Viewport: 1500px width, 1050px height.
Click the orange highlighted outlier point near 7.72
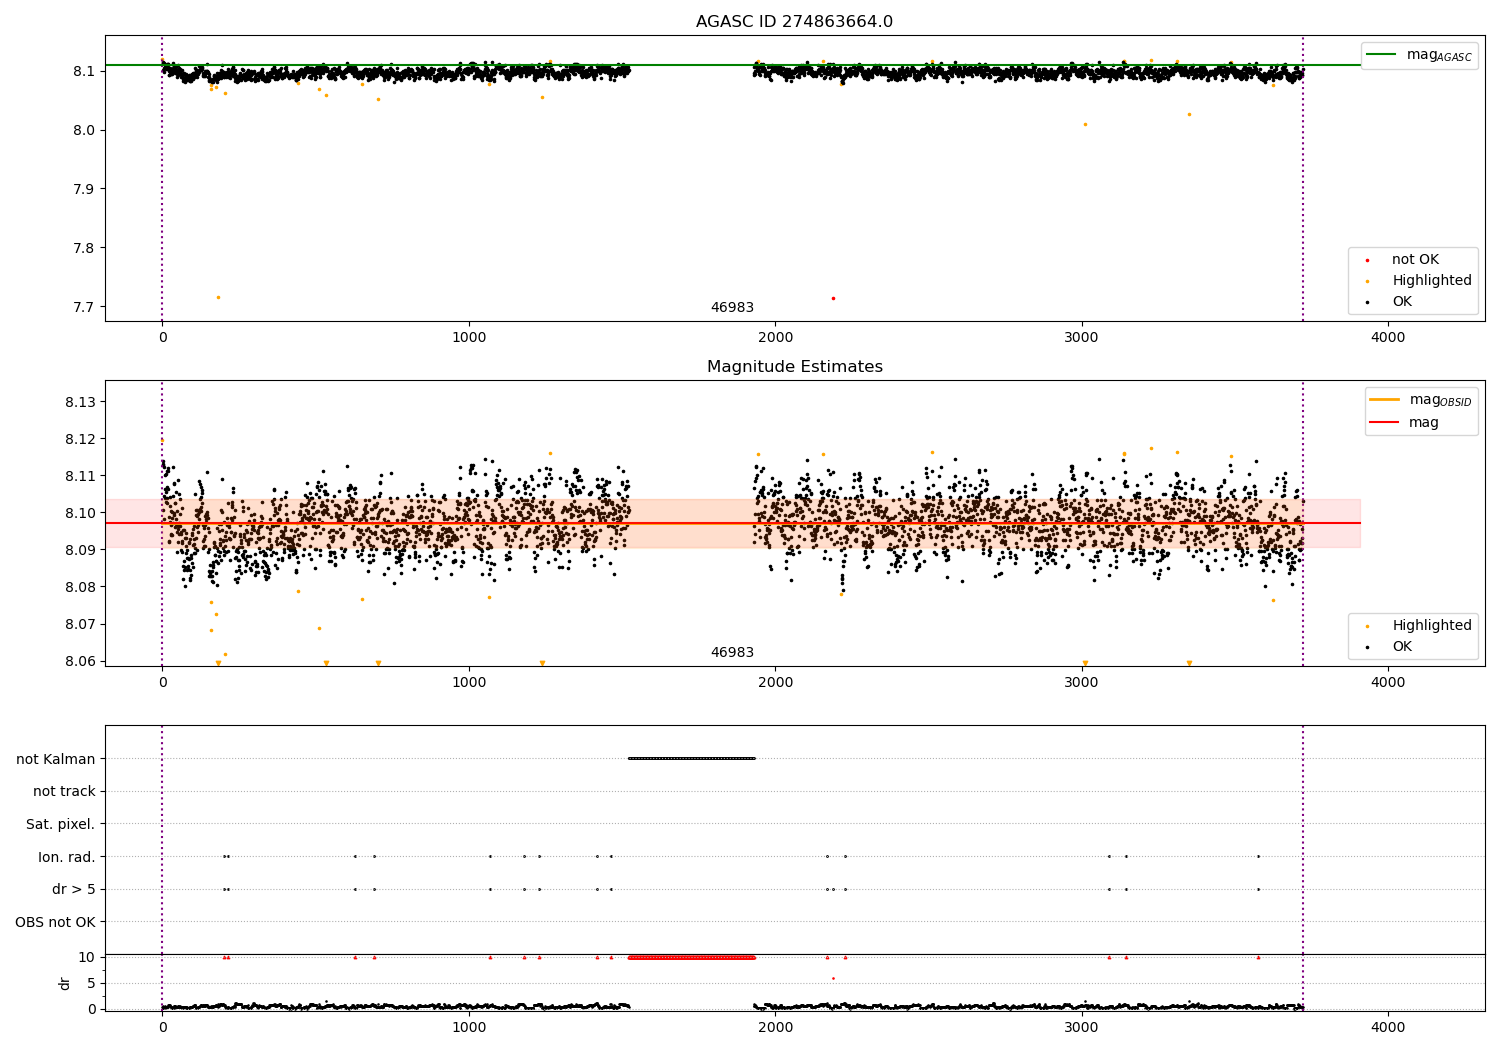pyautogui.click(x=218, y=297)
